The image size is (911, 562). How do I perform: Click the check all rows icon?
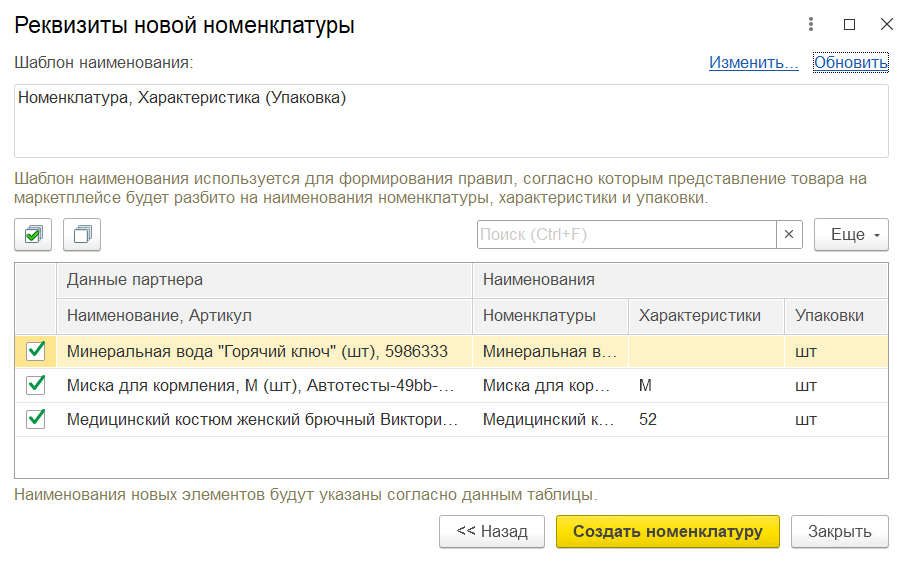(34, 235)
